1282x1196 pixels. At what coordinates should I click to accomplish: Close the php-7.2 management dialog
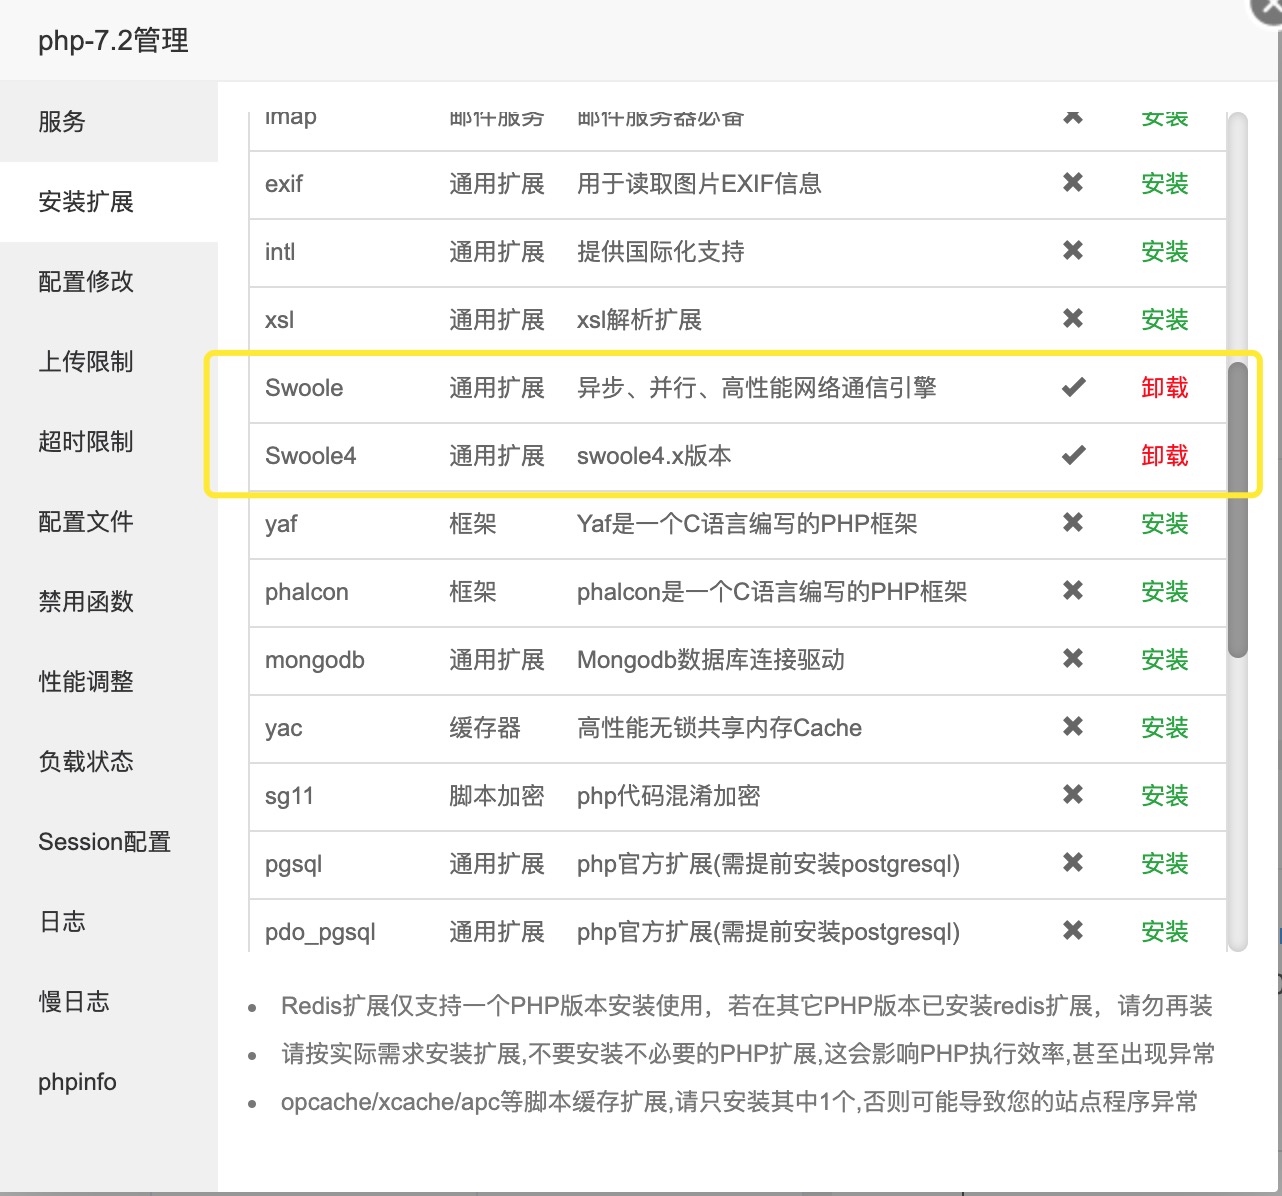click(x=1268, y=8)
